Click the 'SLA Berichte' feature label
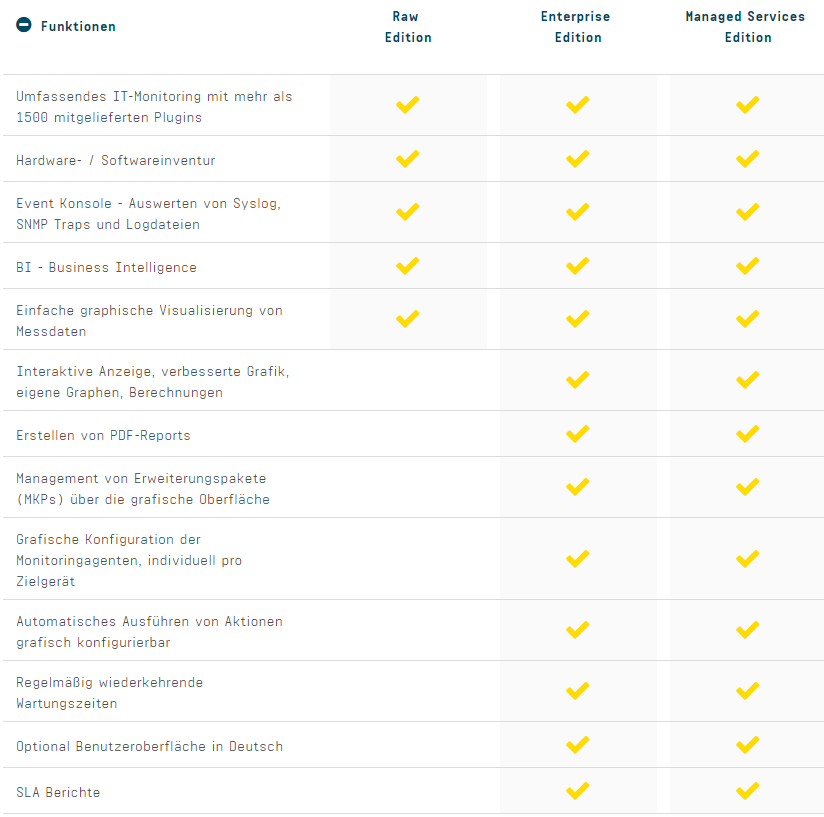The width and height of the screenshot is (824, 817). point(58,792)
